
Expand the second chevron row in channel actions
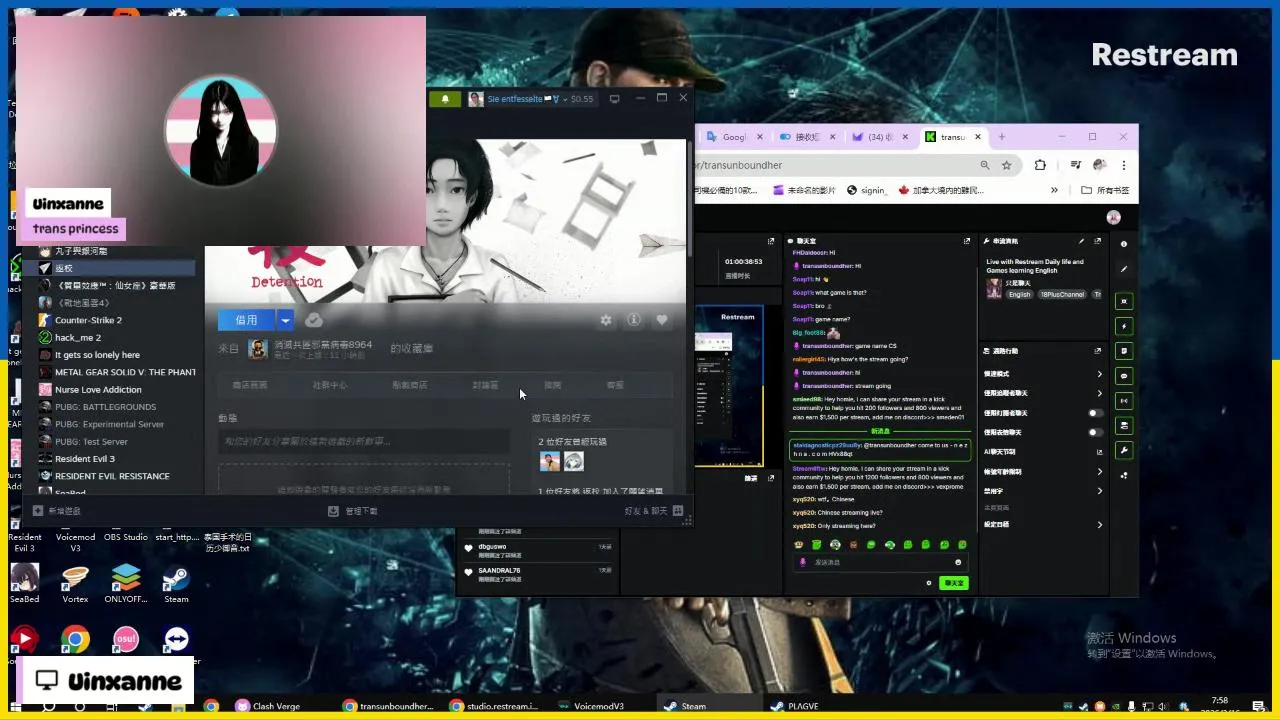pos(1099,394)
